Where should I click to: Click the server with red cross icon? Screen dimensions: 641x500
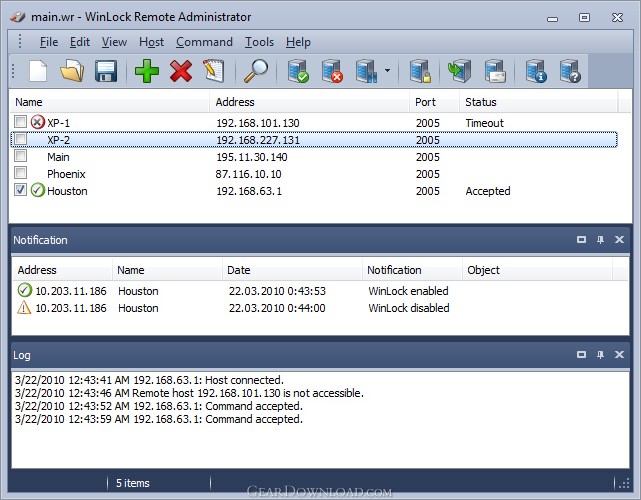pyautogui.click(x=332, y=71)
